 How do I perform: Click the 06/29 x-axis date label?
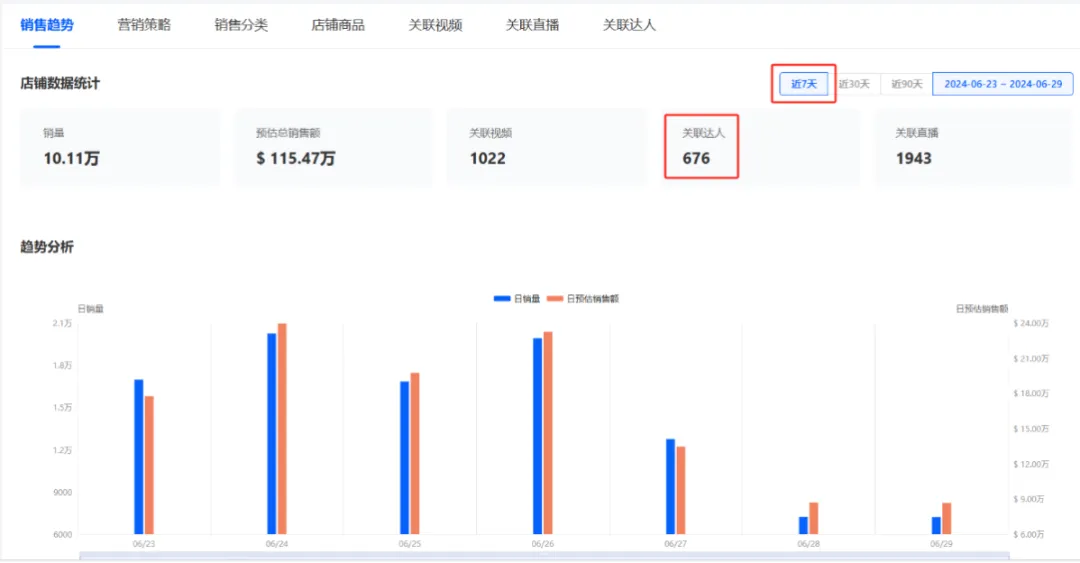click(942, 544)
